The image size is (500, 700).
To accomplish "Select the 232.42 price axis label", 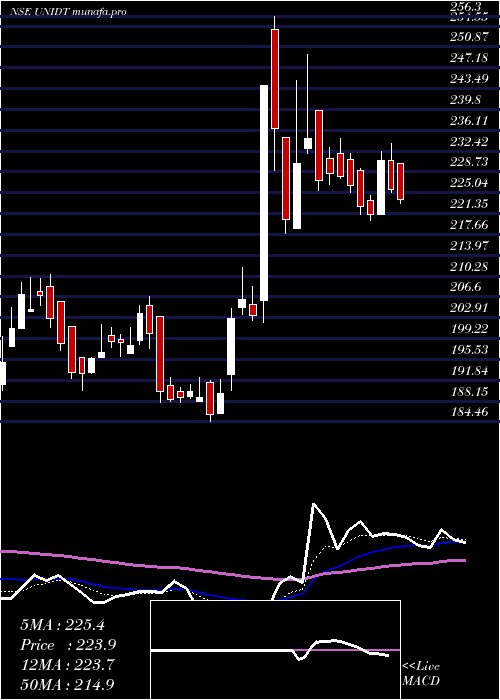I will (468, 142).
